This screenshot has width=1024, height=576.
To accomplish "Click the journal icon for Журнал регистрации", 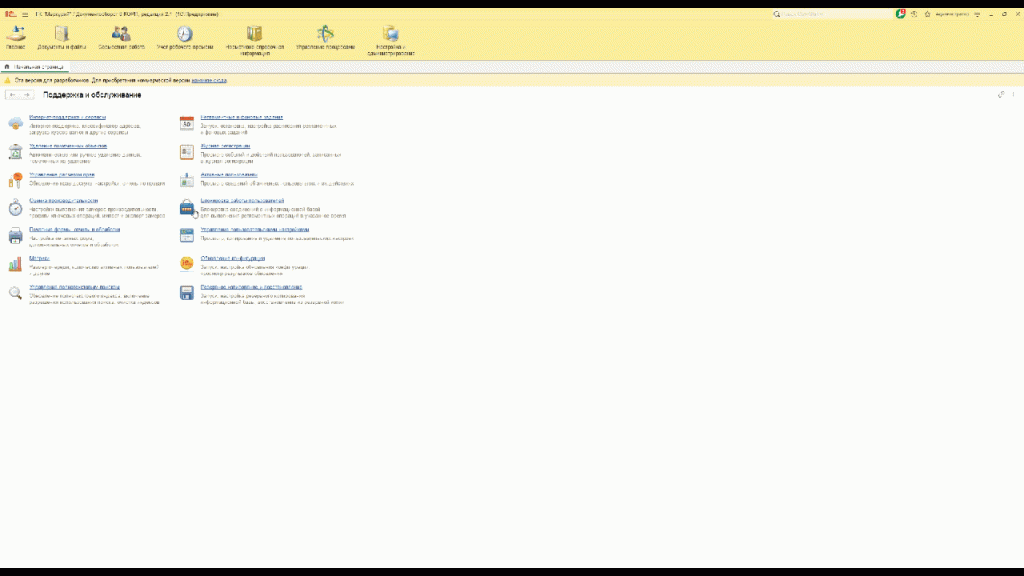I will 187,152.
